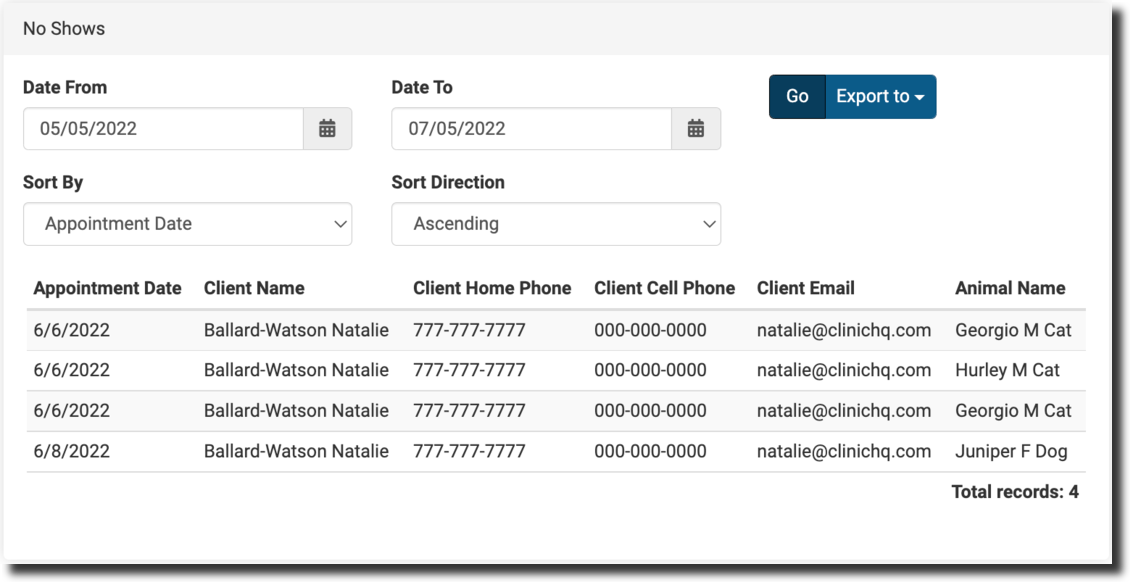Click the Animal Name column header

point(1010,288)
